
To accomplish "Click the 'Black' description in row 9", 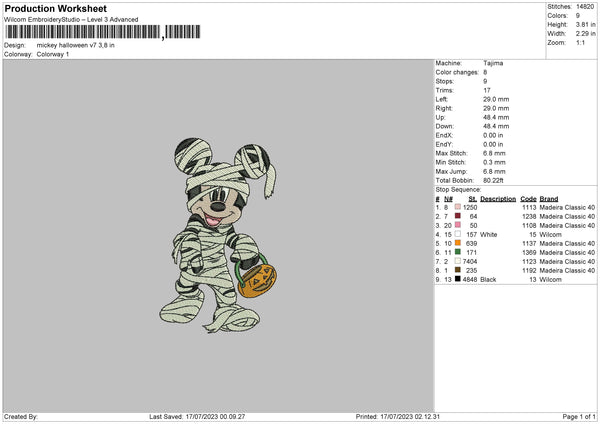I will (x=488, y=279).
